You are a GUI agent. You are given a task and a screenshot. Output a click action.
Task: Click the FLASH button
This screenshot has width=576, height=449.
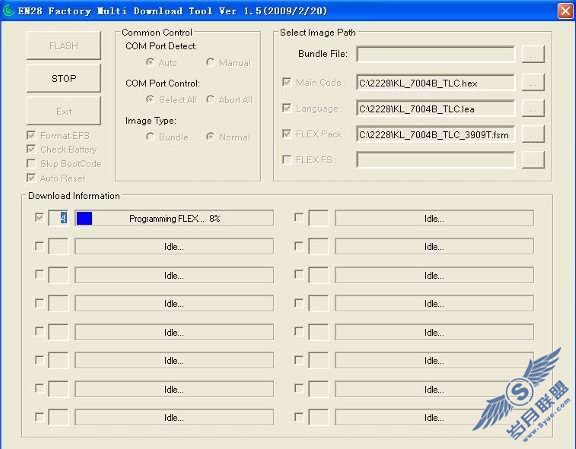click(x=63, y=46)
